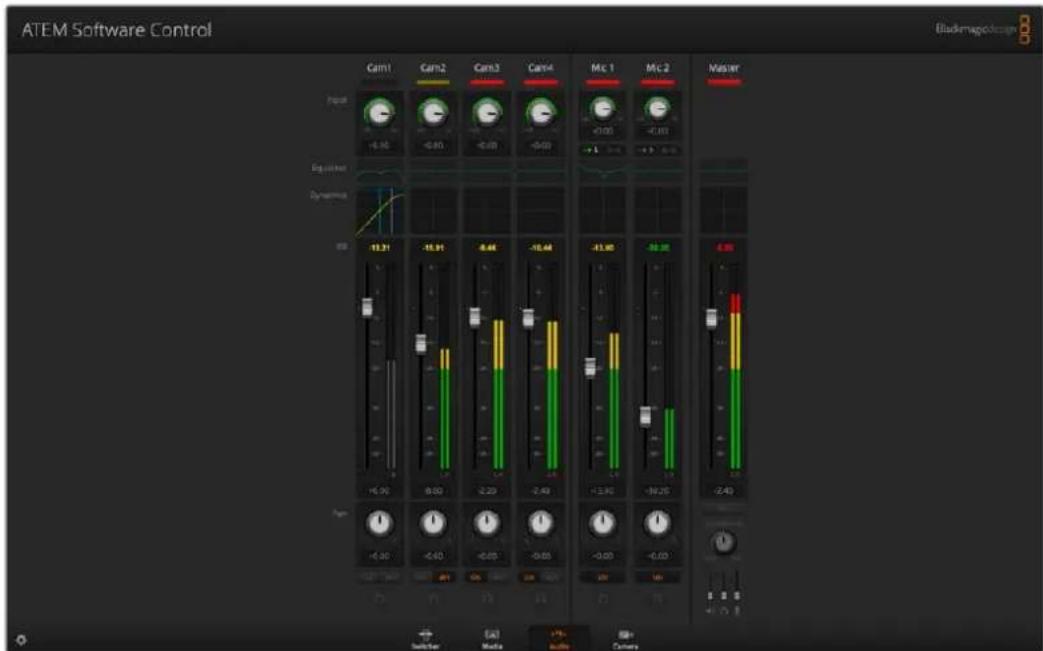The height and width of the screenshot is (651, 1043).
Task: Open the Mic 1 equalizer curve
Action: pos(603,172)
